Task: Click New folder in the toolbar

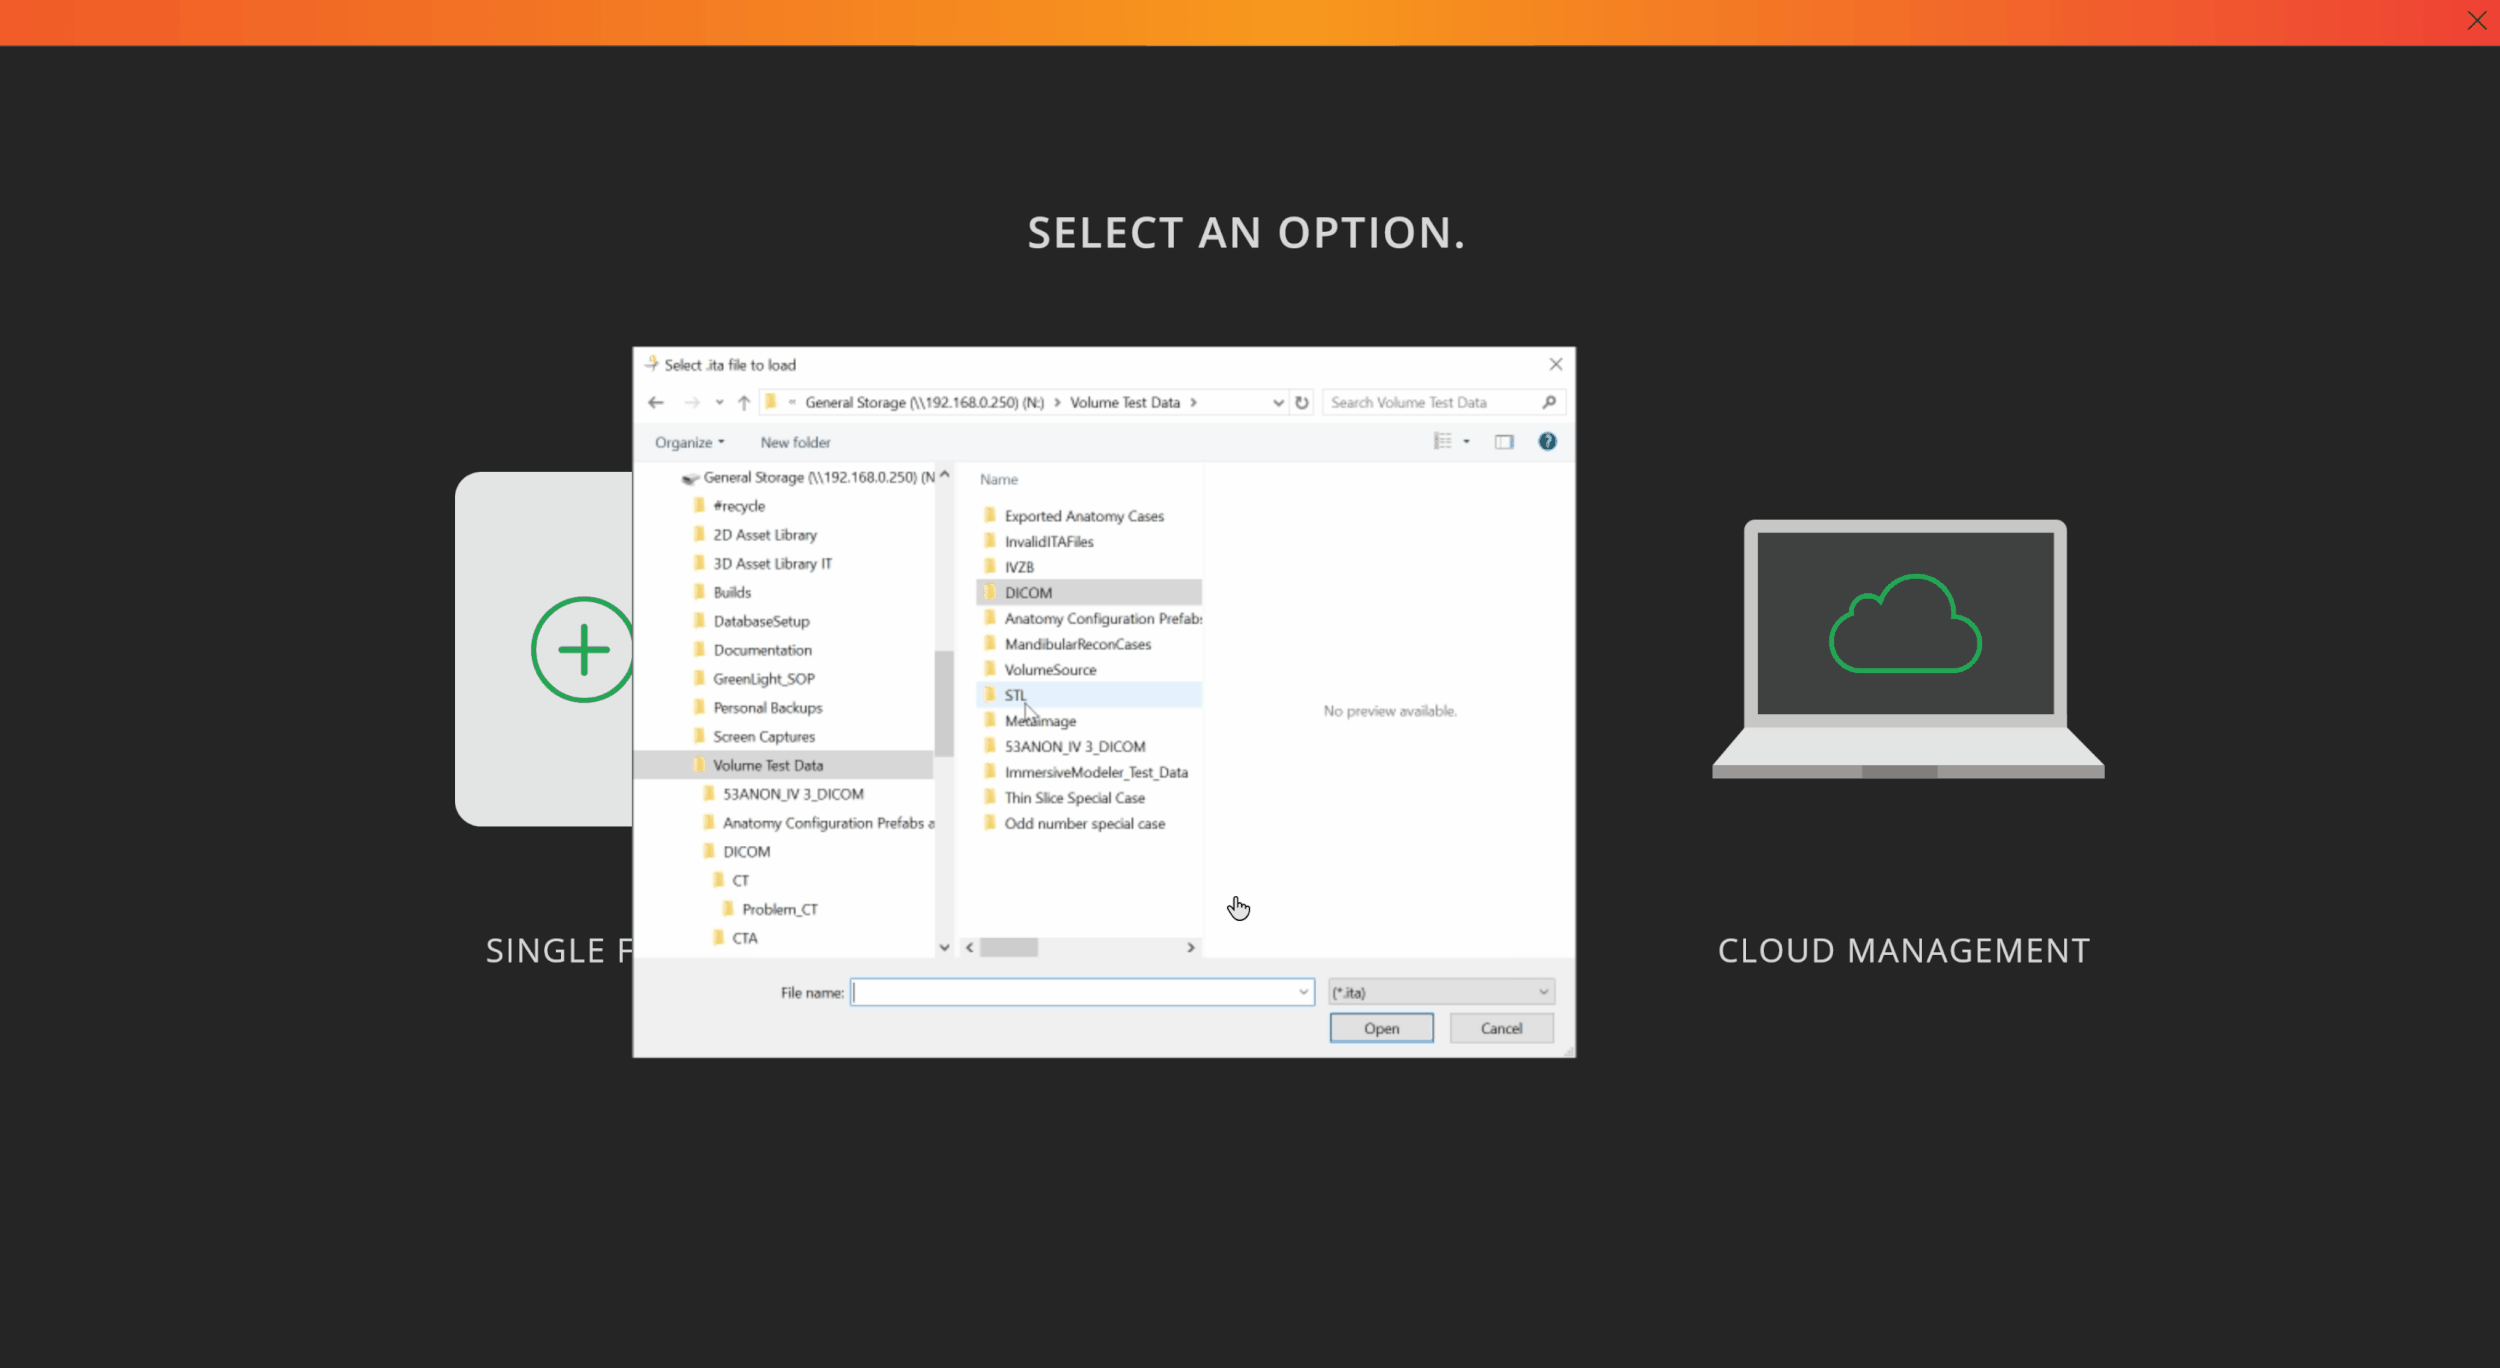Action: pos(795,442)
